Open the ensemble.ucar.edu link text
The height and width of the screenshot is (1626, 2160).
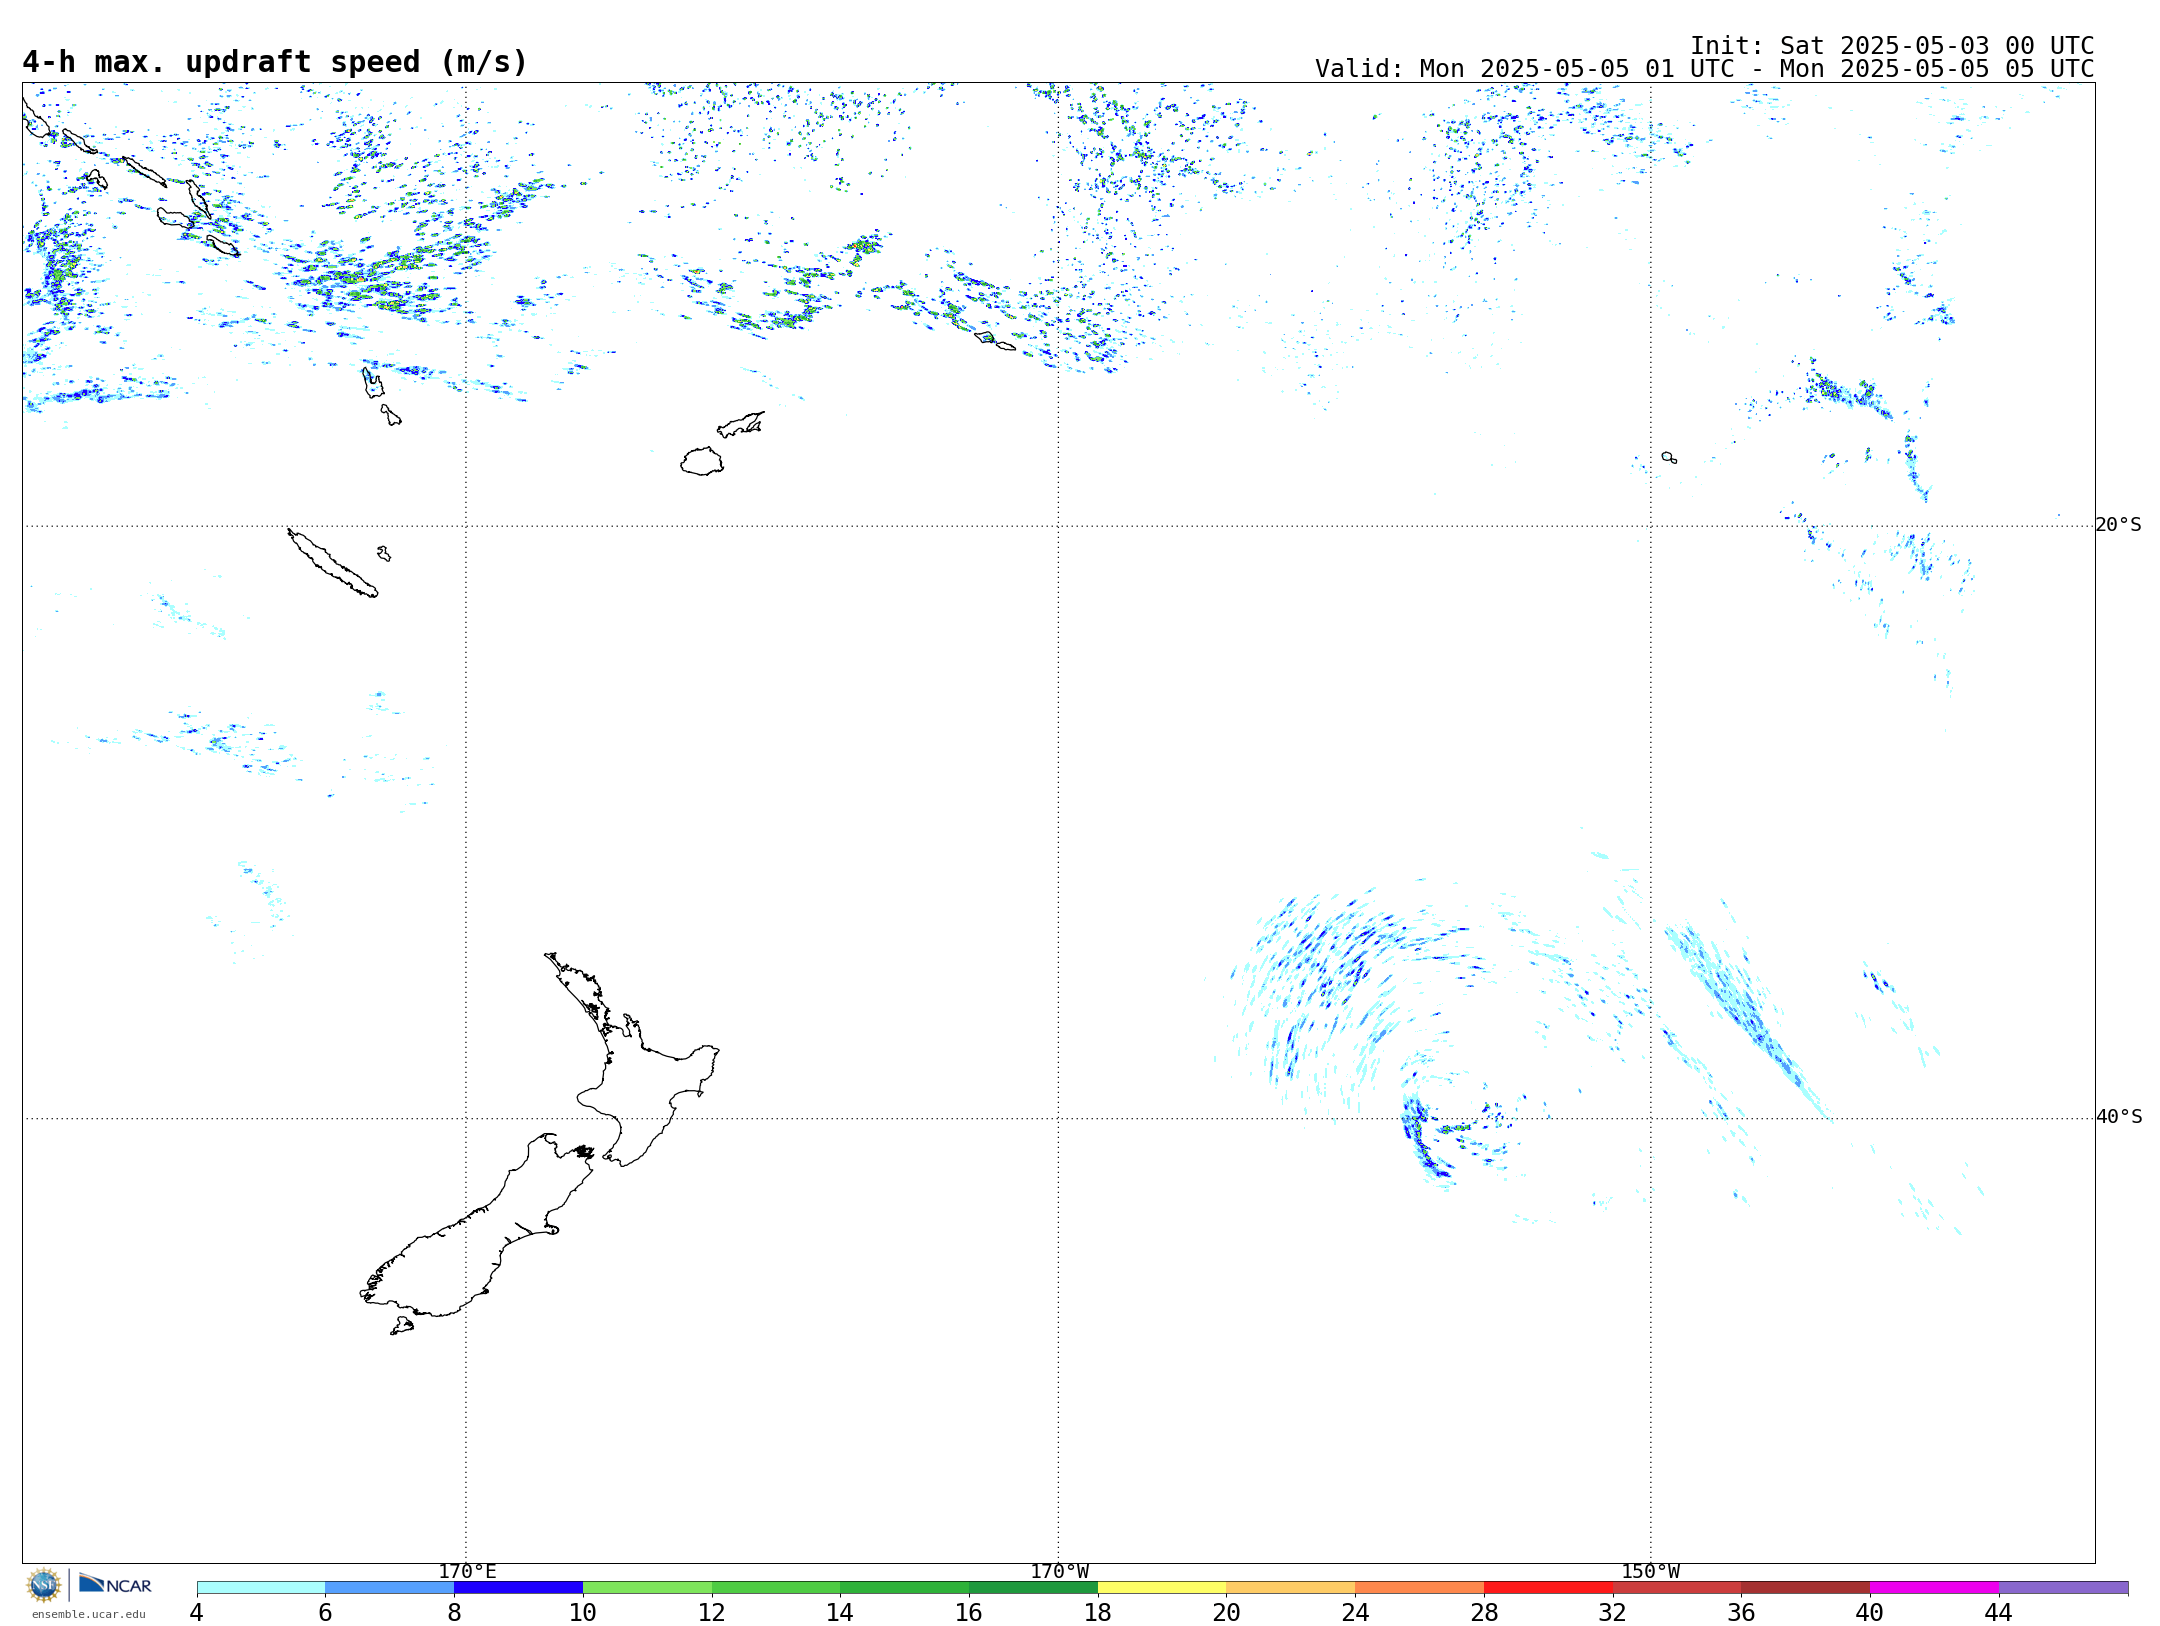point(88,1614)
